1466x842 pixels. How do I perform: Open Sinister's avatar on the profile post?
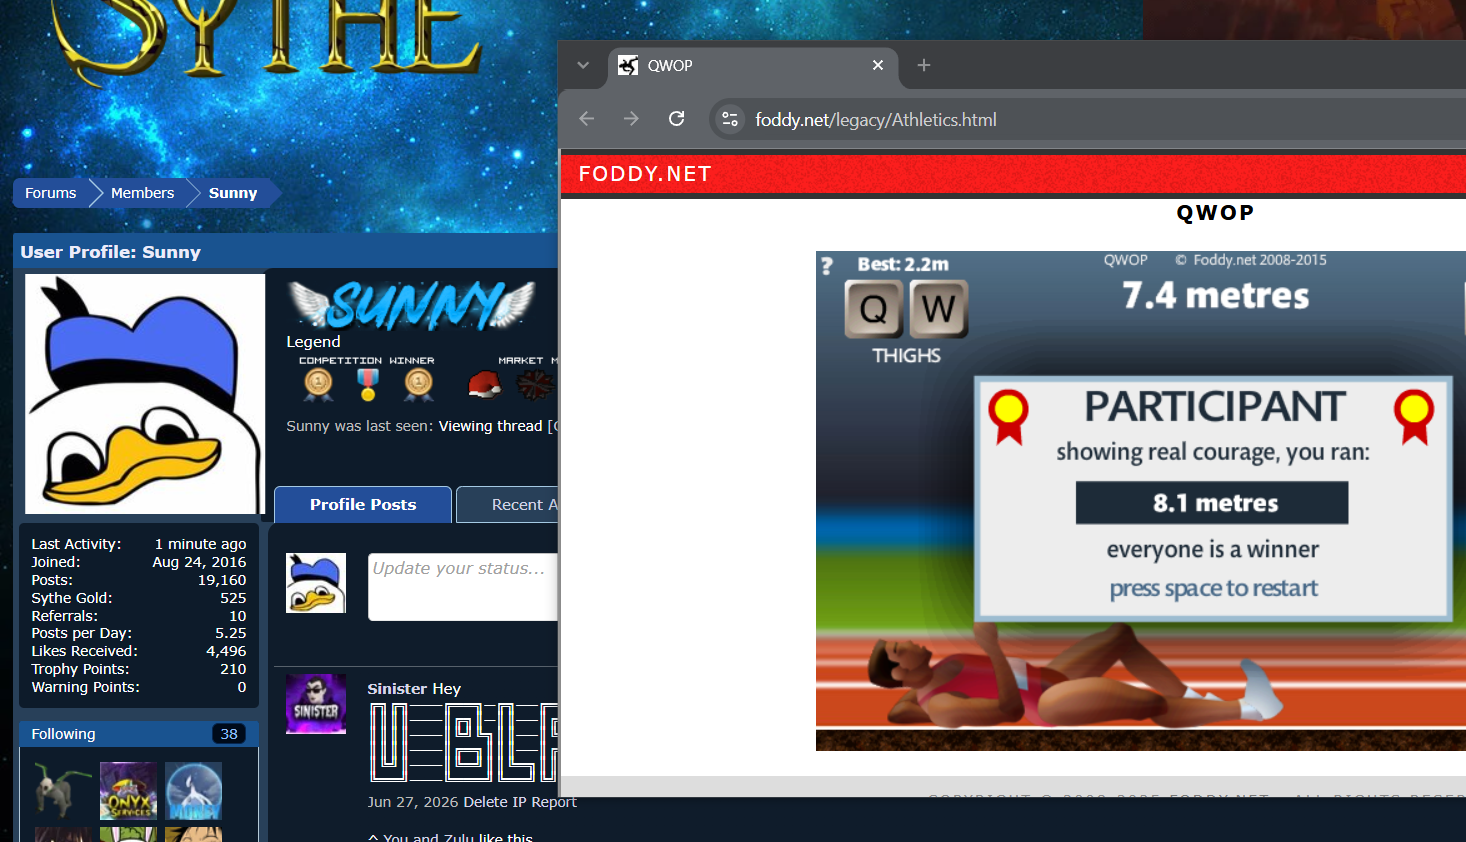point(316,704)
